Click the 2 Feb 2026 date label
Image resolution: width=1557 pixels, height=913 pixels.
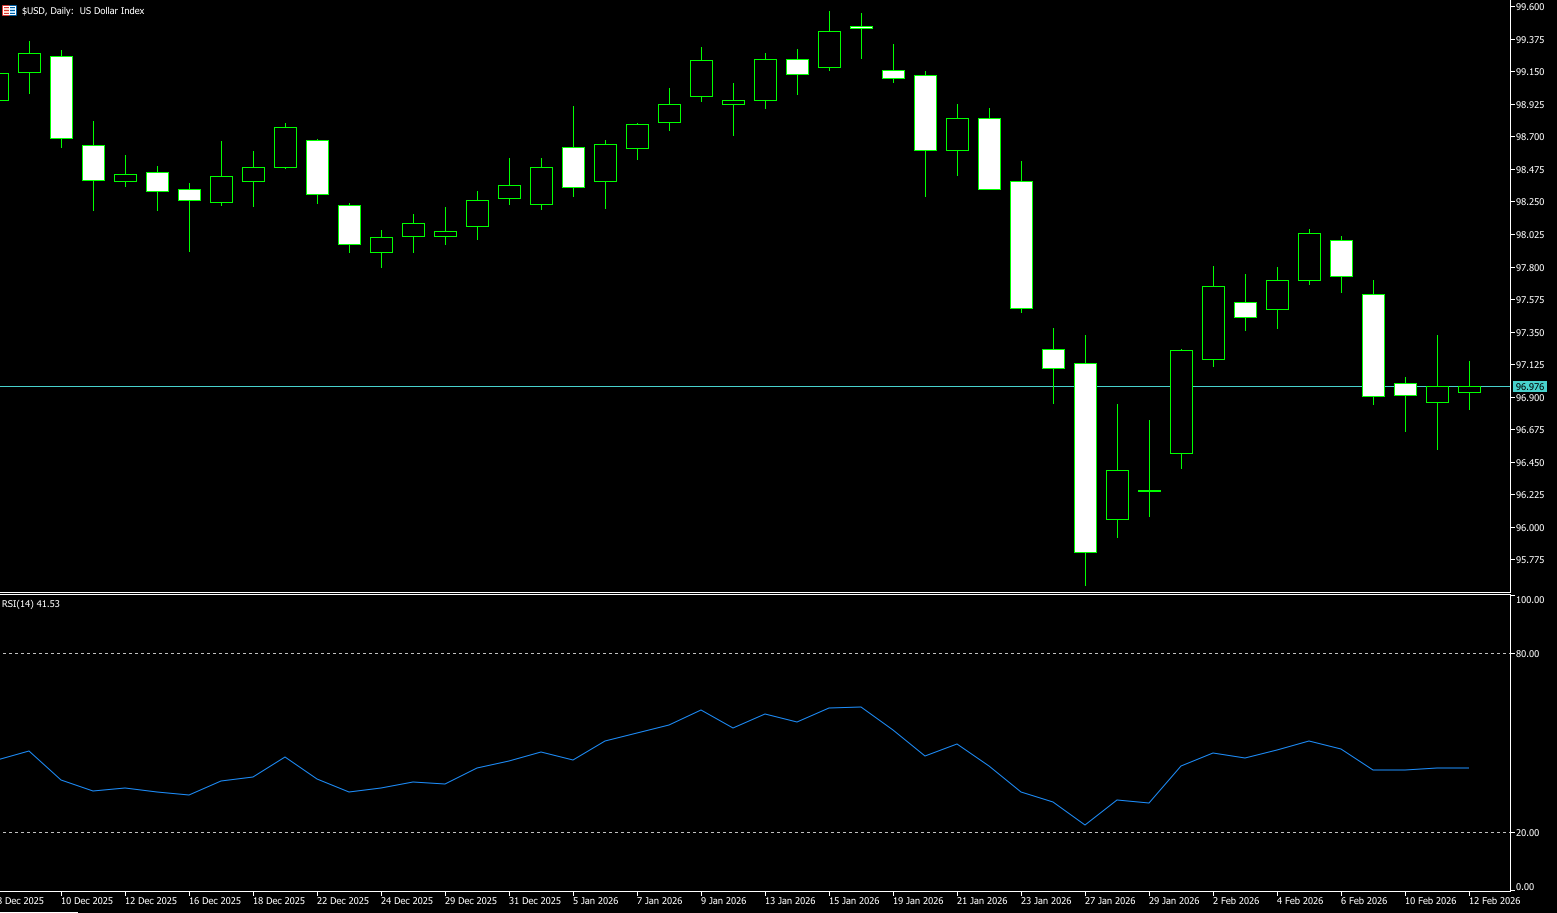(1238, 901)
